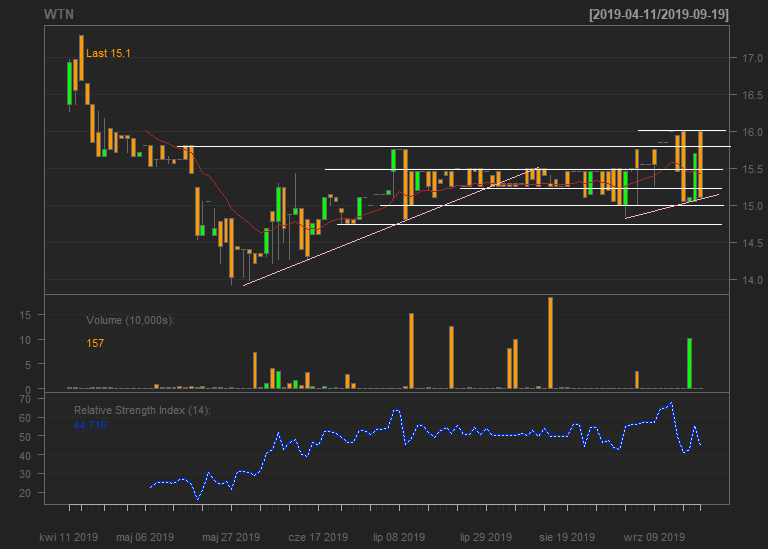Viewport: 768px width, 549px height.
Task: Click the first green candlestick at chart start
Action: (70, 83)
